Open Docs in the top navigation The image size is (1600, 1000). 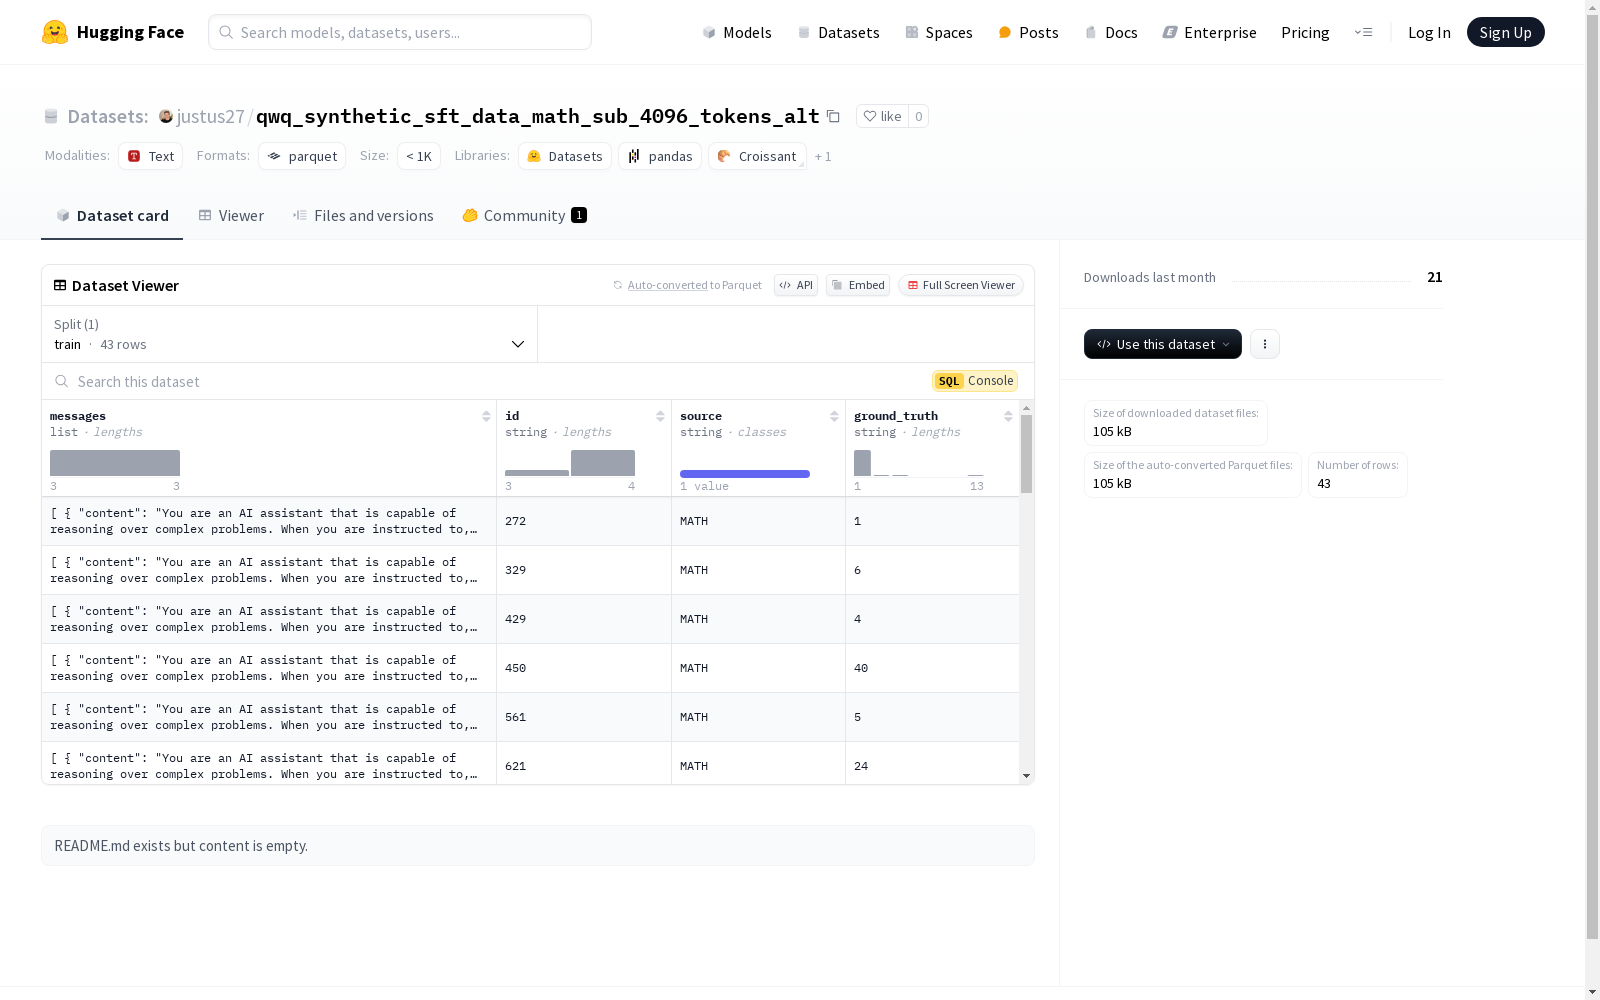[1111, 32]
